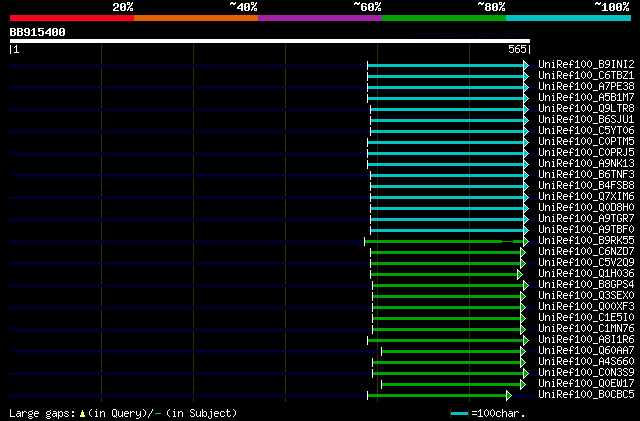Select the UniRef100_A7PE38 label

[586, 87]
